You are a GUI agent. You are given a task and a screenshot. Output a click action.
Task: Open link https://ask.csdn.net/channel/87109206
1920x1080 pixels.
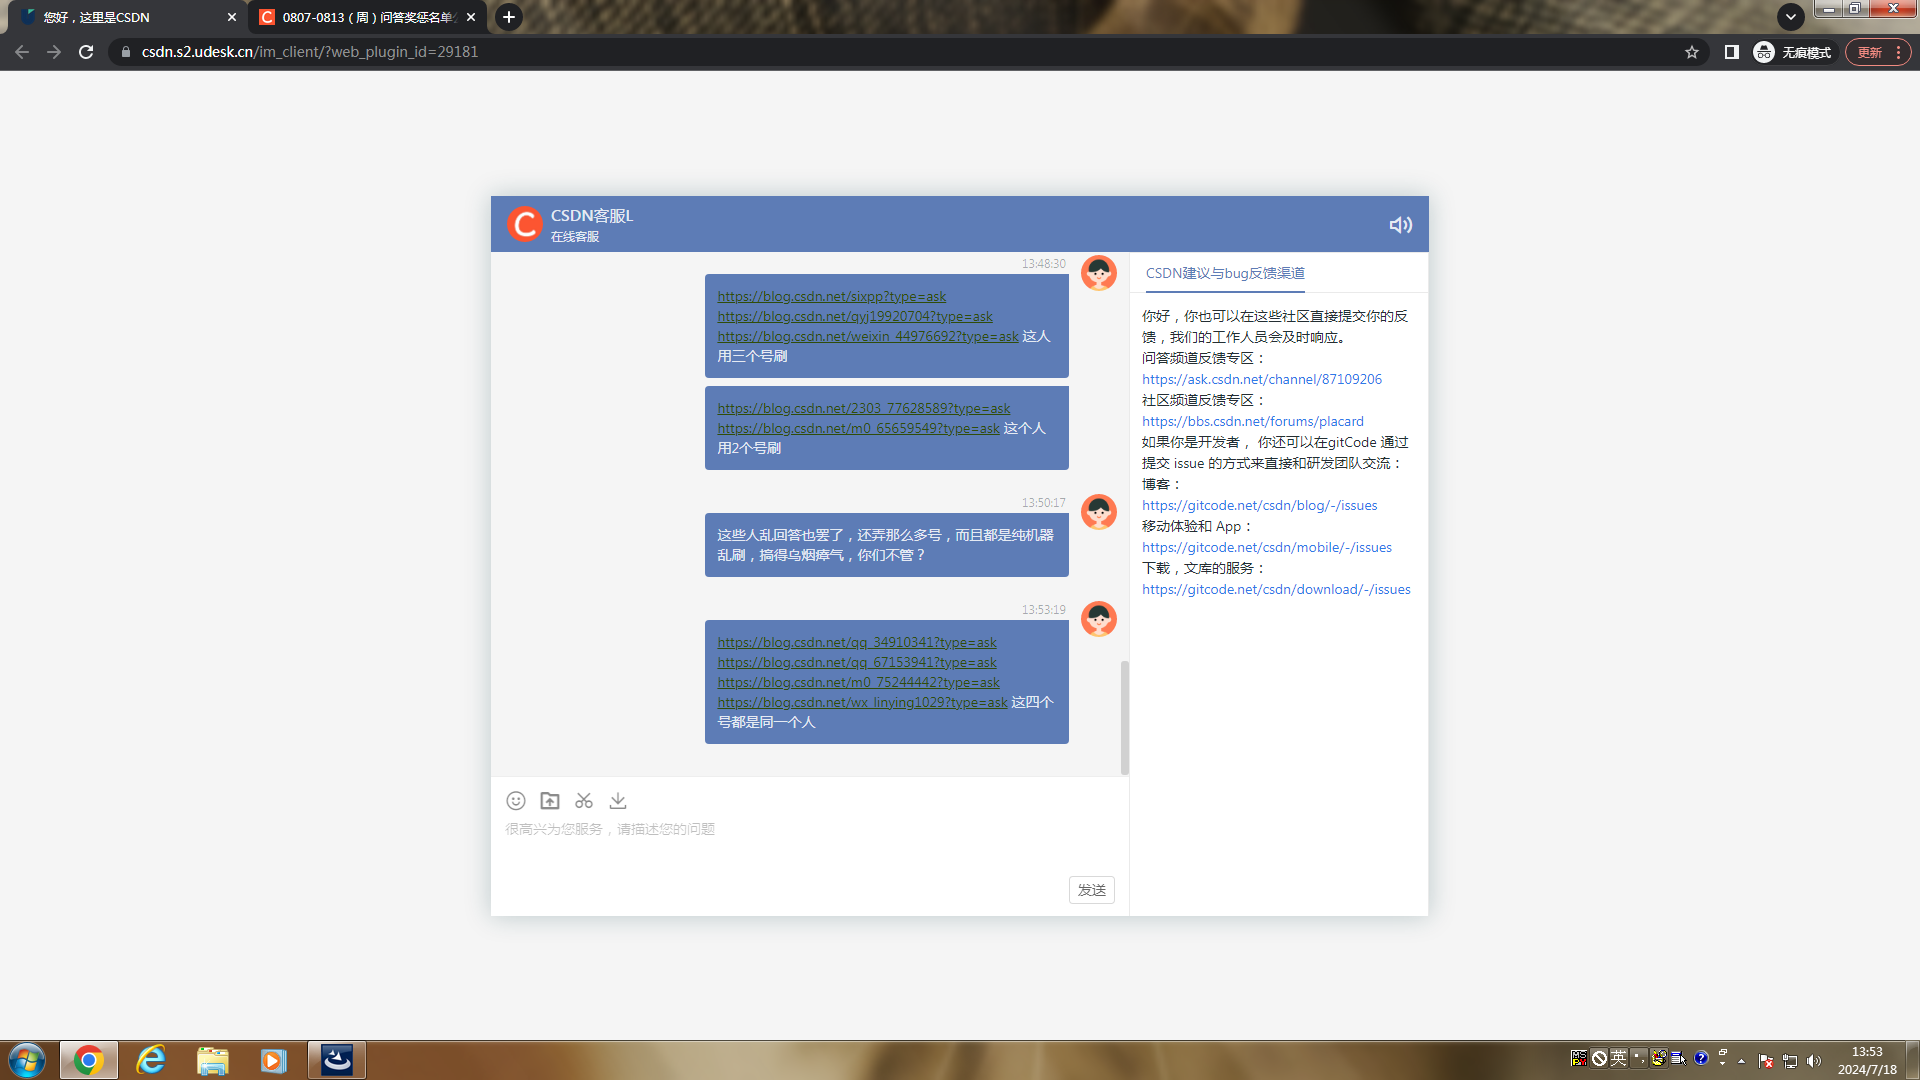1261,379
